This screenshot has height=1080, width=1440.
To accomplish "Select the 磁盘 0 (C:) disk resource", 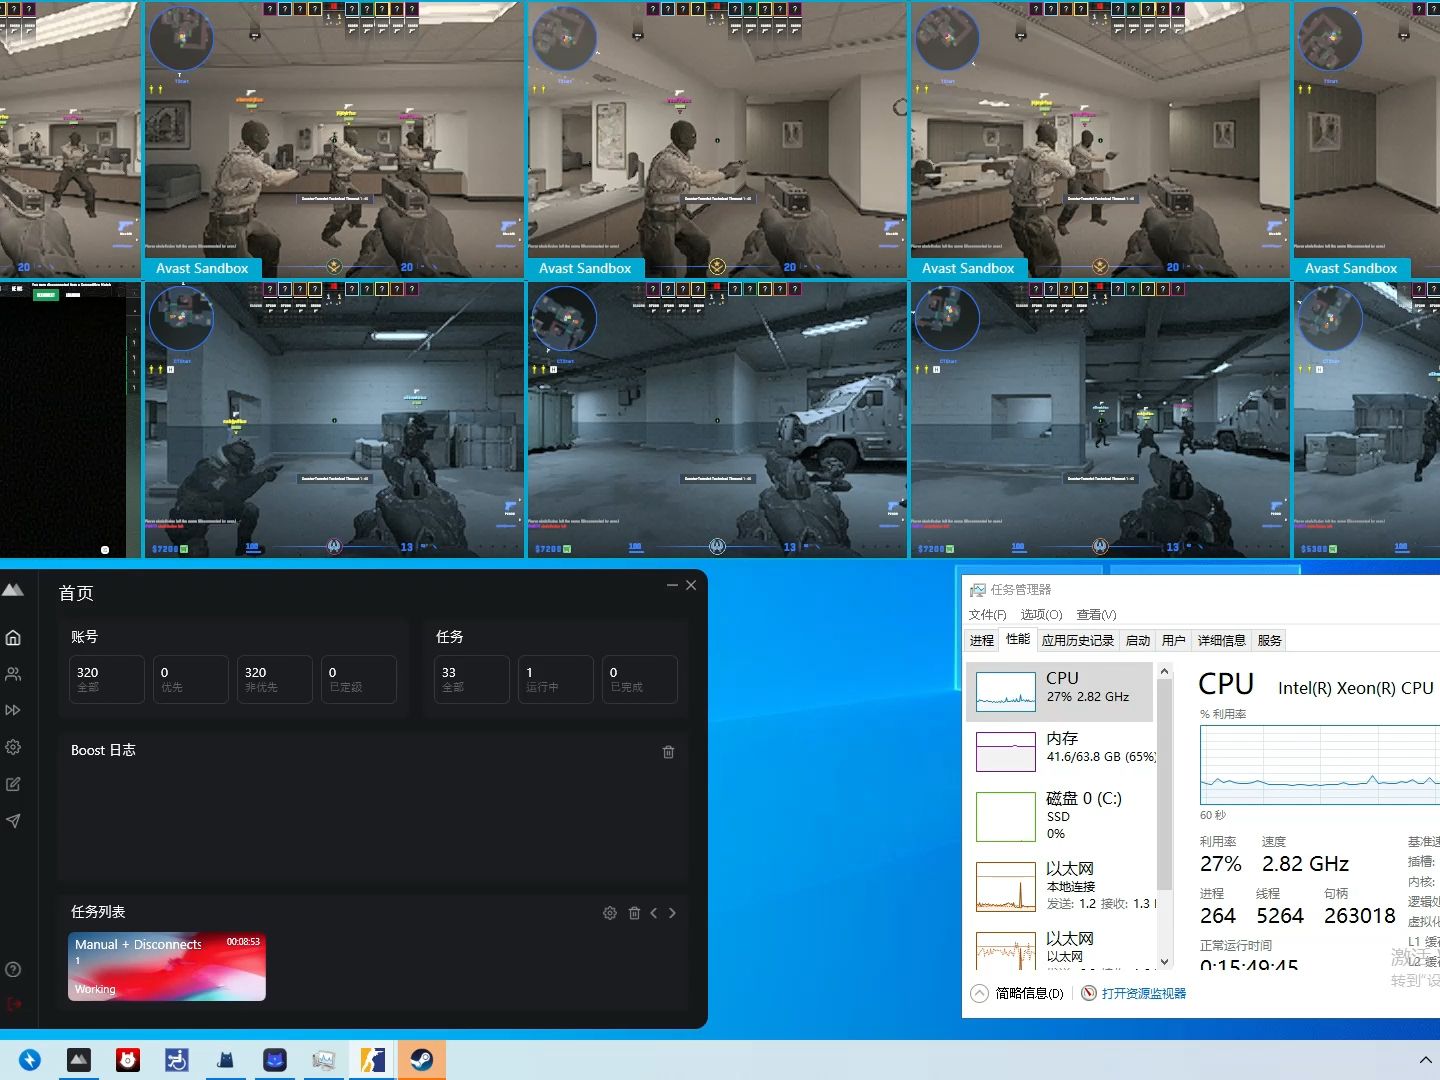I will pyautogui.click(x=1060, y=816).
